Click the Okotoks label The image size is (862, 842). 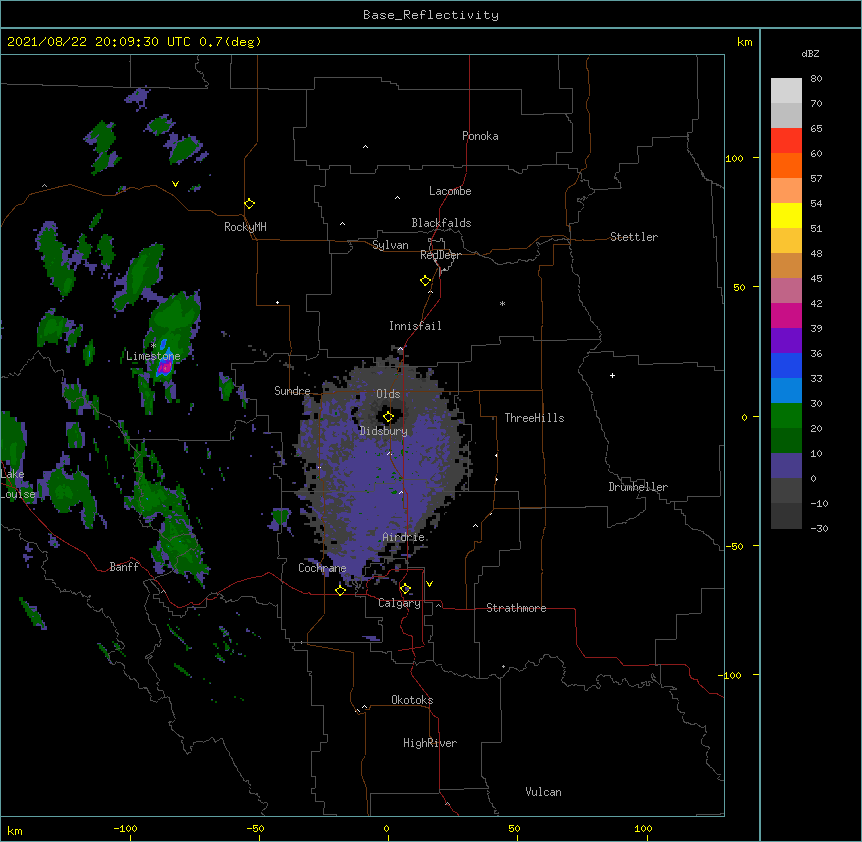pos(412,700)
